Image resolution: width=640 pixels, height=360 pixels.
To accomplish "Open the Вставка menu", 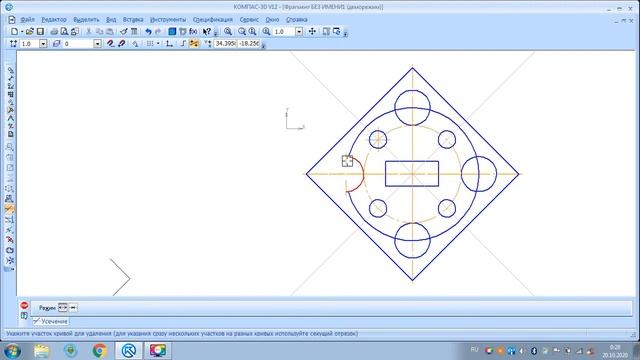I will click(x=133, y=20).
